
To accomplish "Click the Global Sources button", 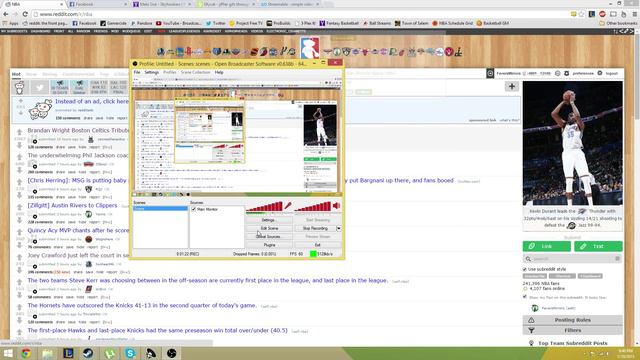I will coord(268,237).
